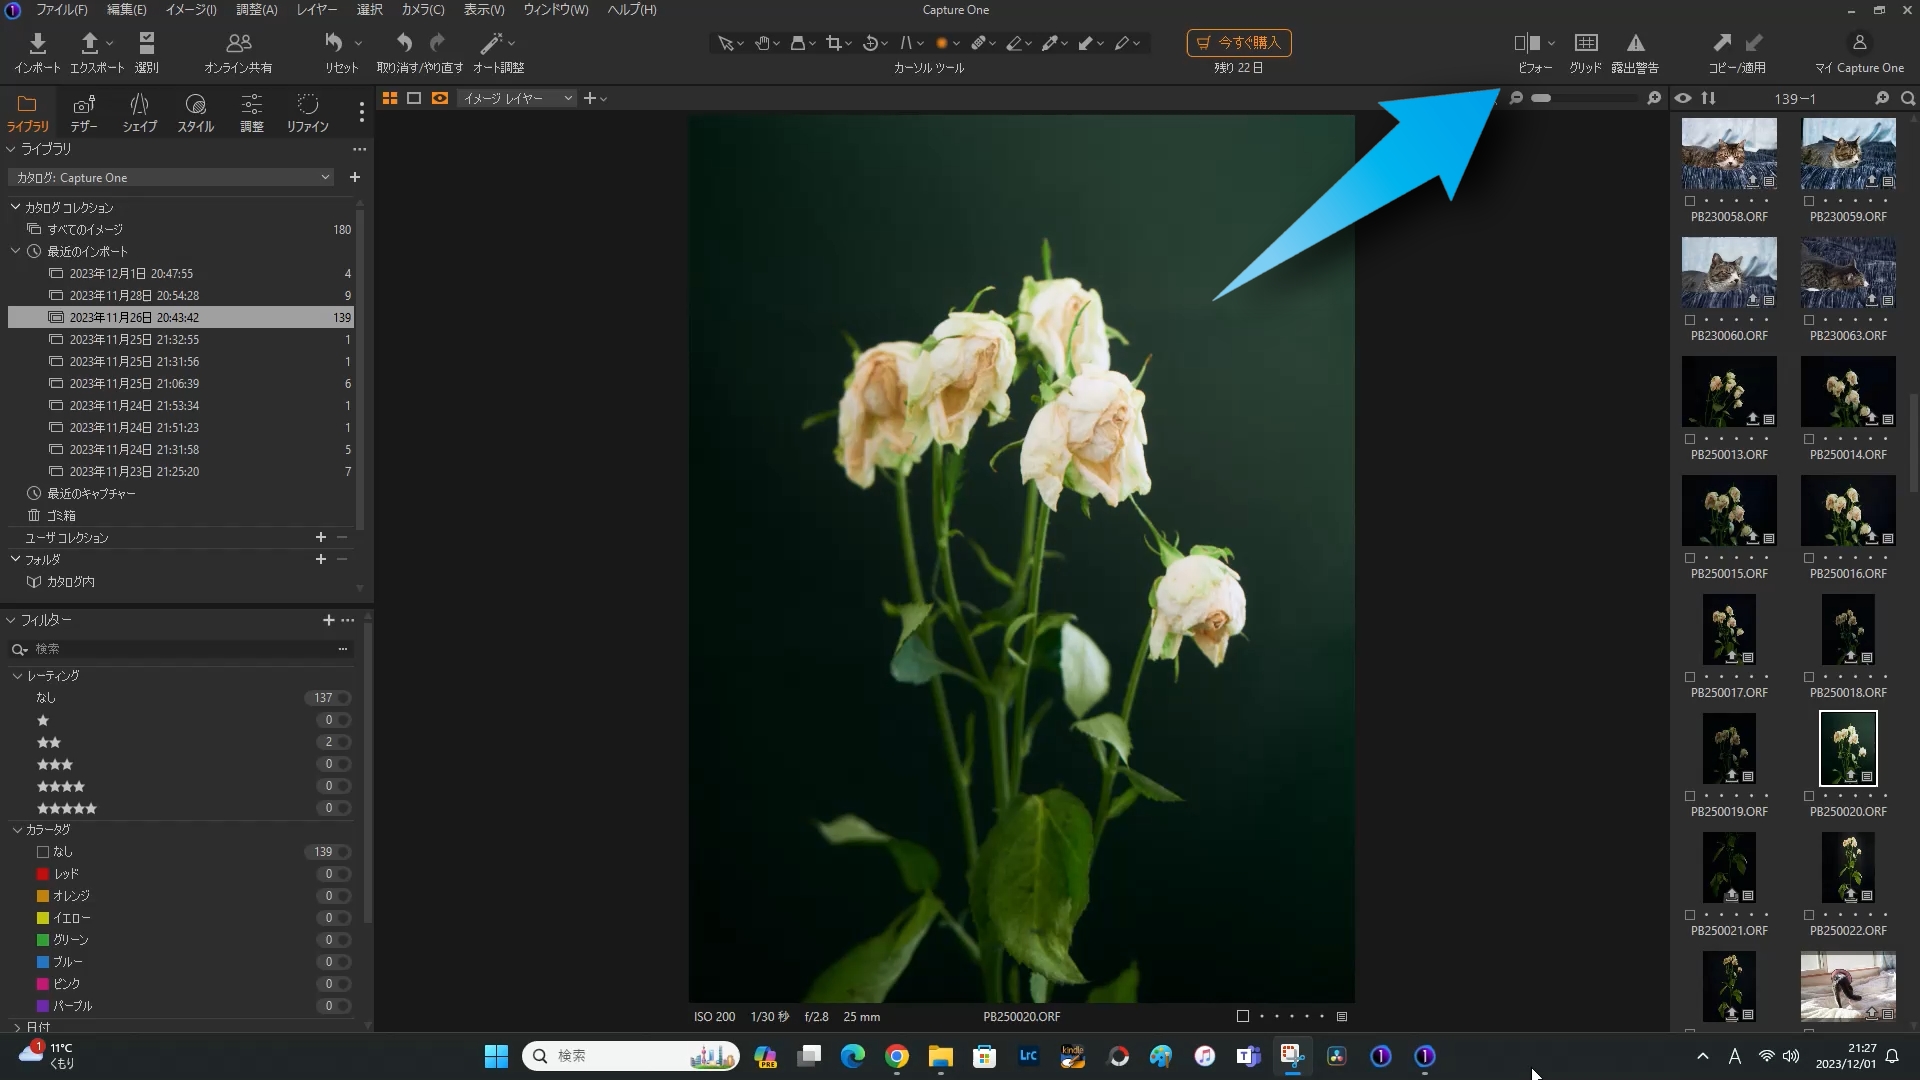Select the eyedropper picker cursor tool
The width and height of the screenshot is (1920, 1080).
point(1050,43)
